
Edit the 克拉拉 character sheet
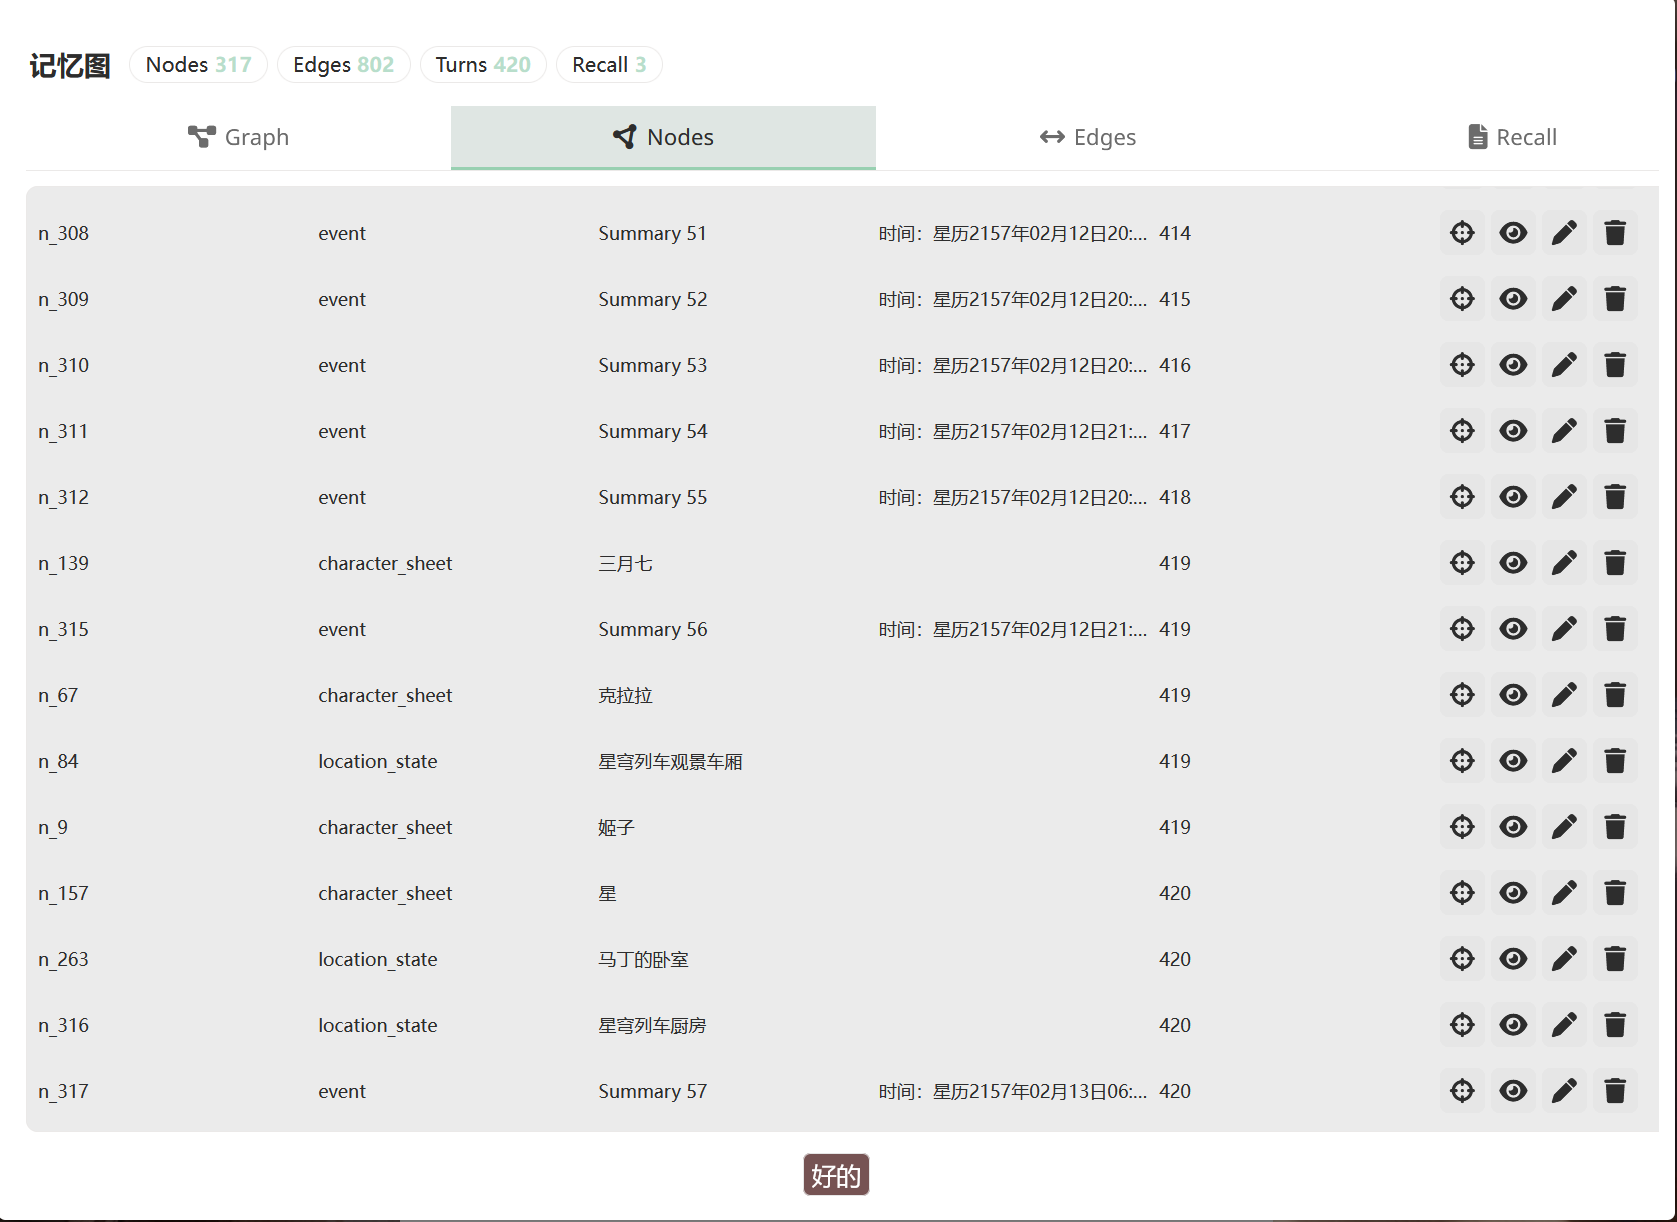click(1564, 695)
